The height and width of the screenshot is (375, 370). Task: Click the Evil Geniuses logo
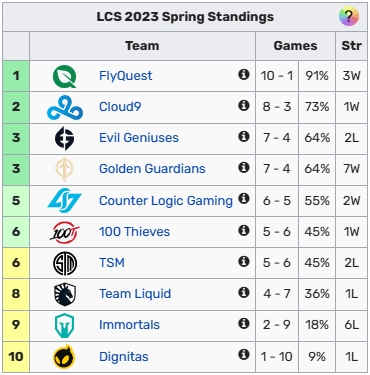[x=65, y=138]
